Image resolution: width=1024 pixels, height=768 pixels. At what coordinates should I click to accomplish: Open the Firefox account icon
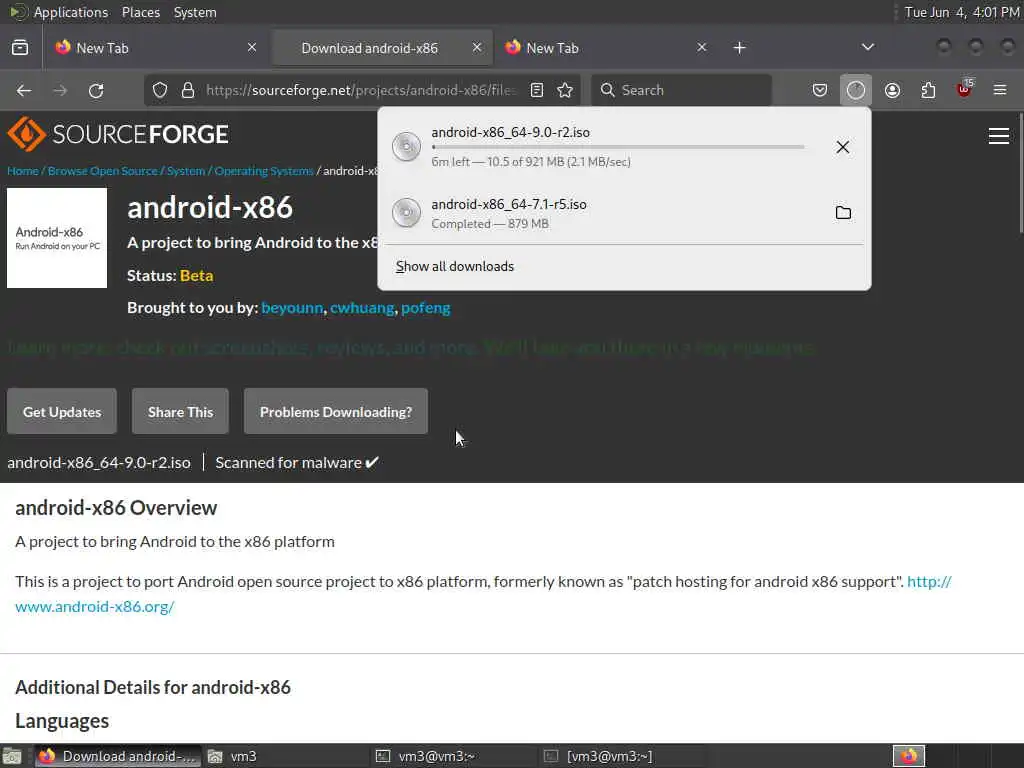892,90
